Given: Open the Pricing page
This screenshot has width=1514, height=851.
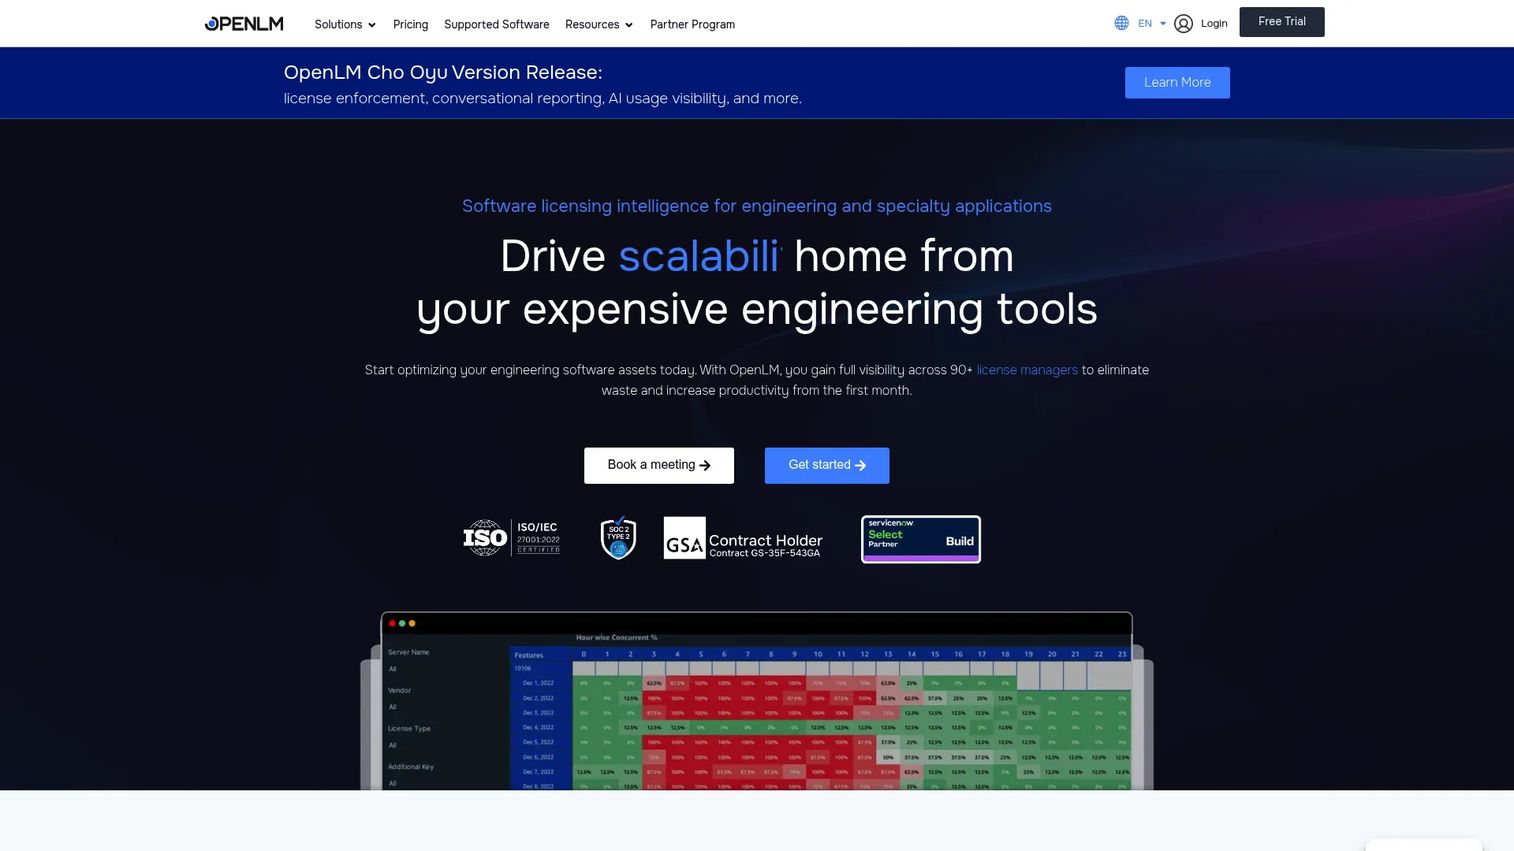Looking at the screenshot, I should coord(410,24).
